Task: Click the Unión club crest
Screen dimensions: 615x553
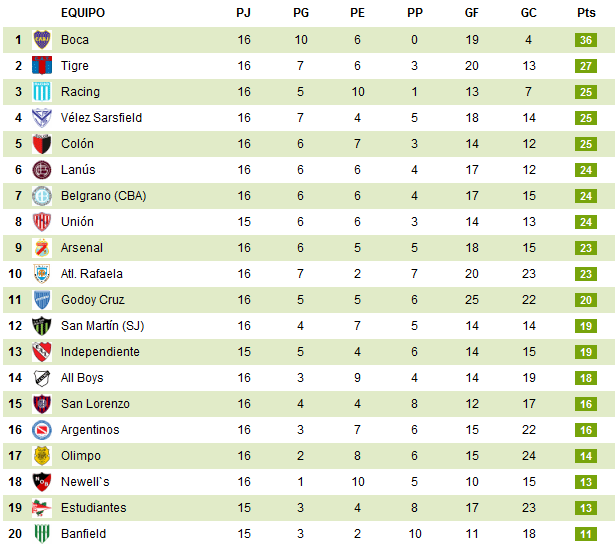Action: [x=42, y=222]
